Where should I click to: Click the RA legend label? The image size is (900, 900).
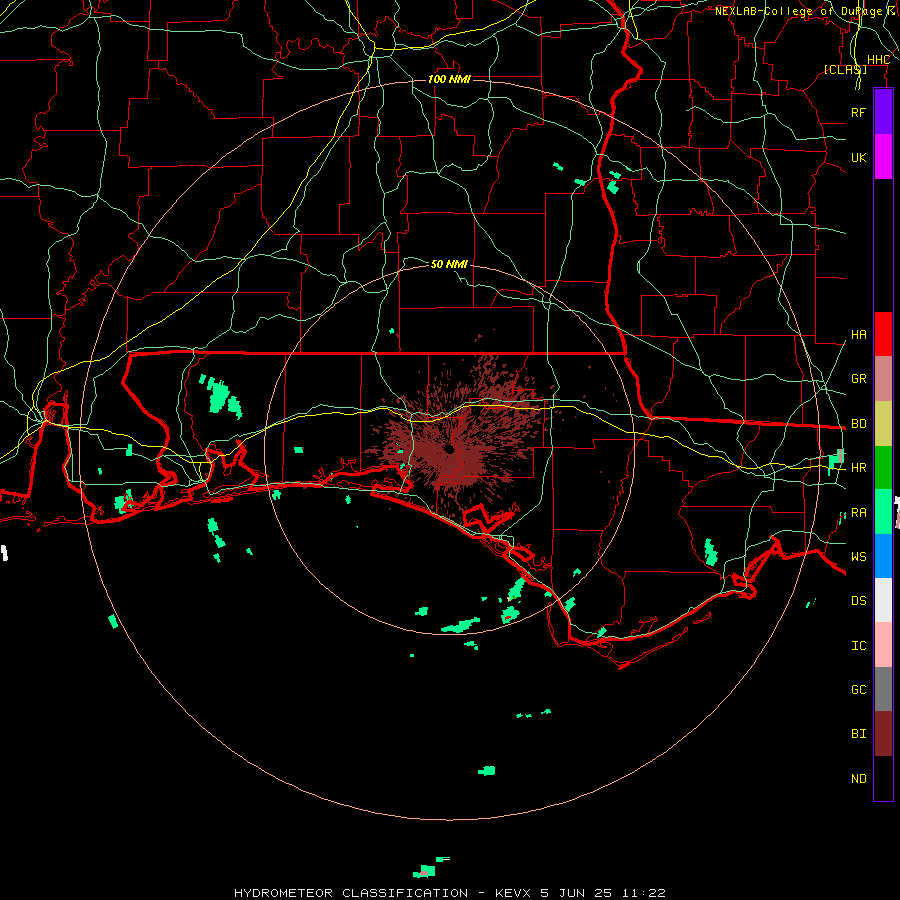coord(858,513)
